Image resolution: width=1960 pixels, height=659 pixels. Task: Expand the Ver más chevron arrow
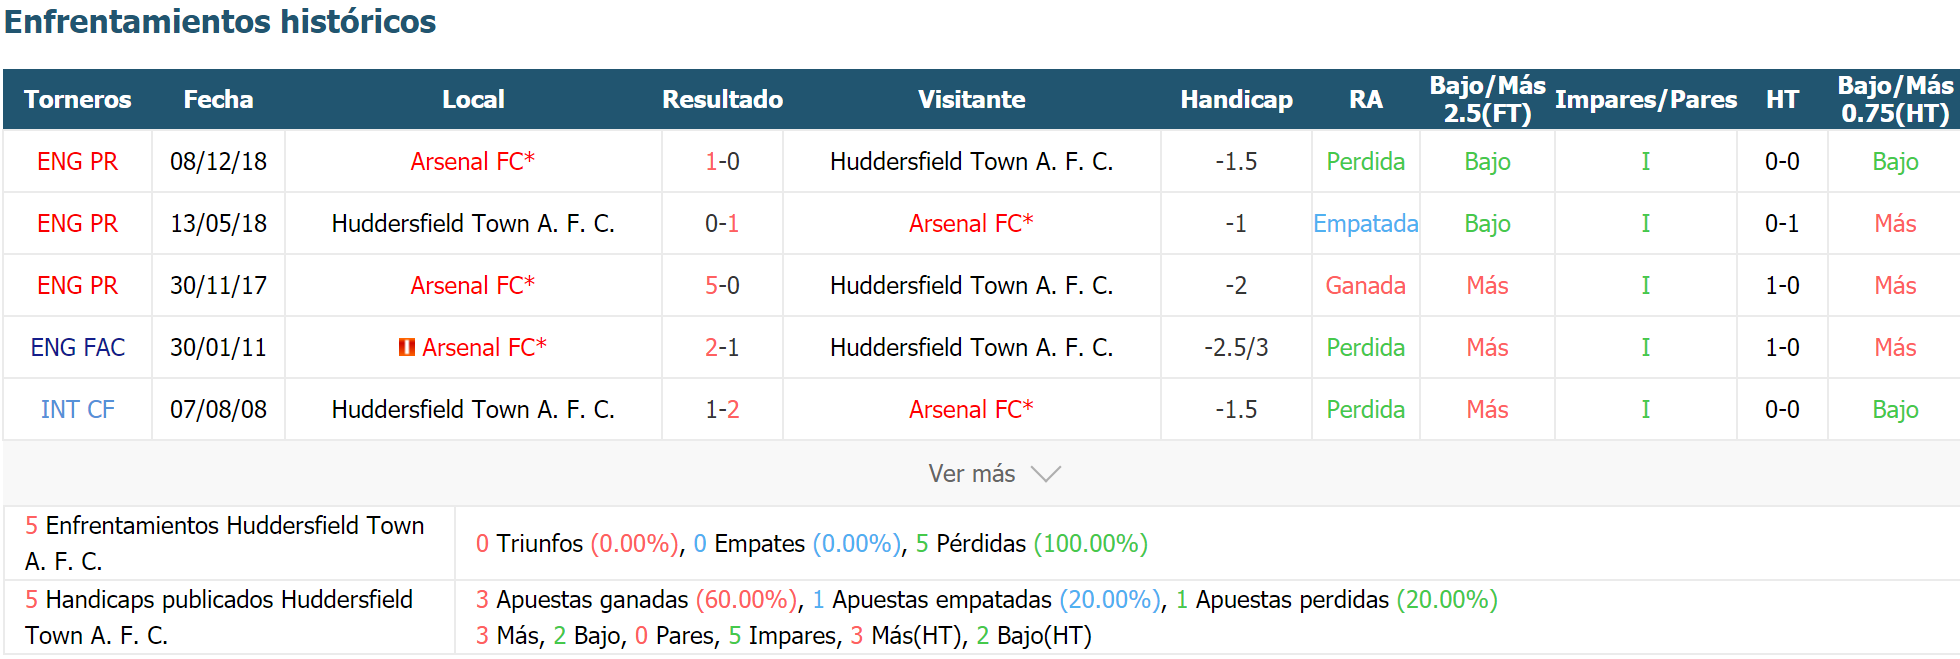coord(1045,474)
